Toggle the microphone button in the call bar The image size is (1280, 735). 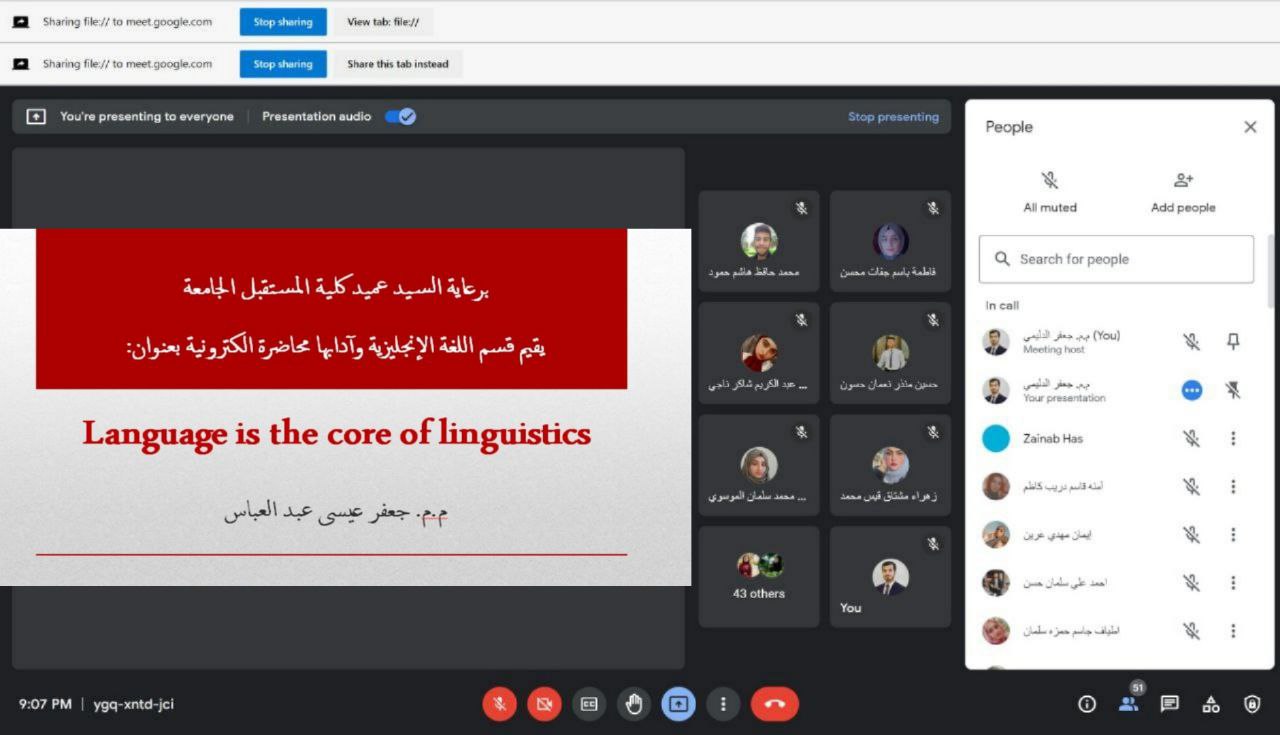(499, 704)
